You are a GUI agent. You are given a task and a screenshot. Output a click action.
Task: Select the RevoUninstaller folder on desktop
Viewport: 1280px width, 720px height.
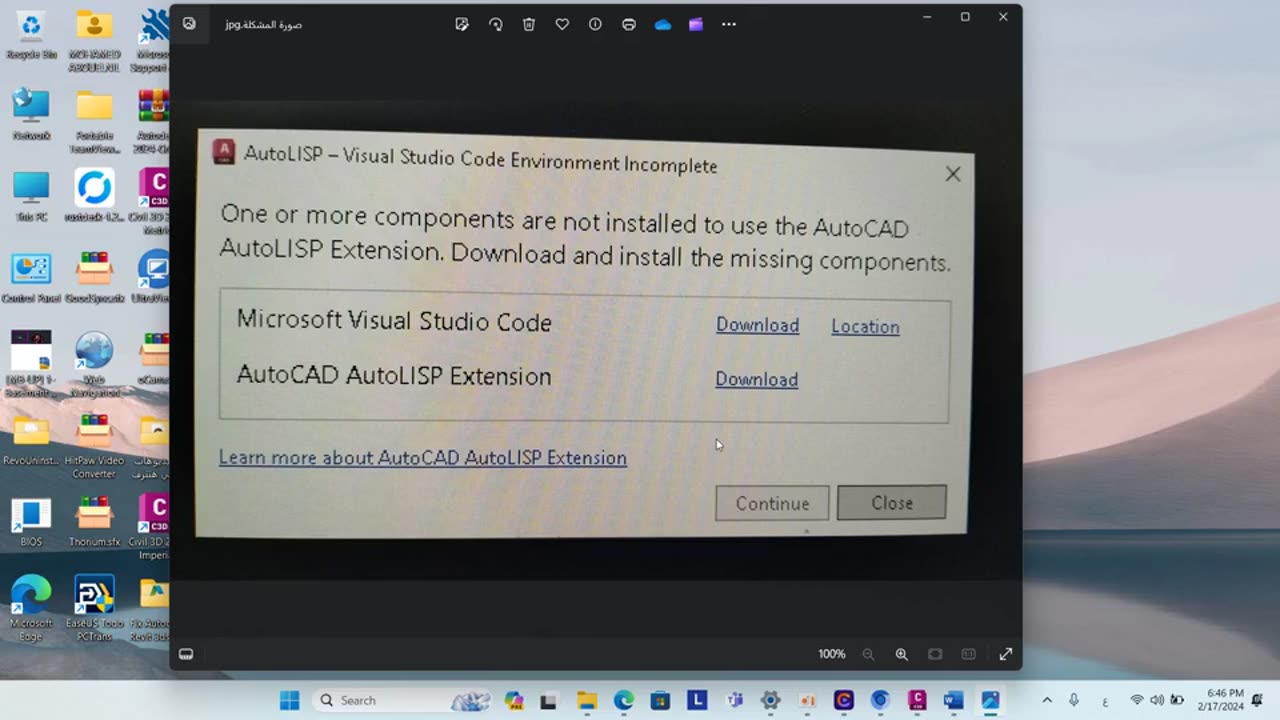click(31, 440)
